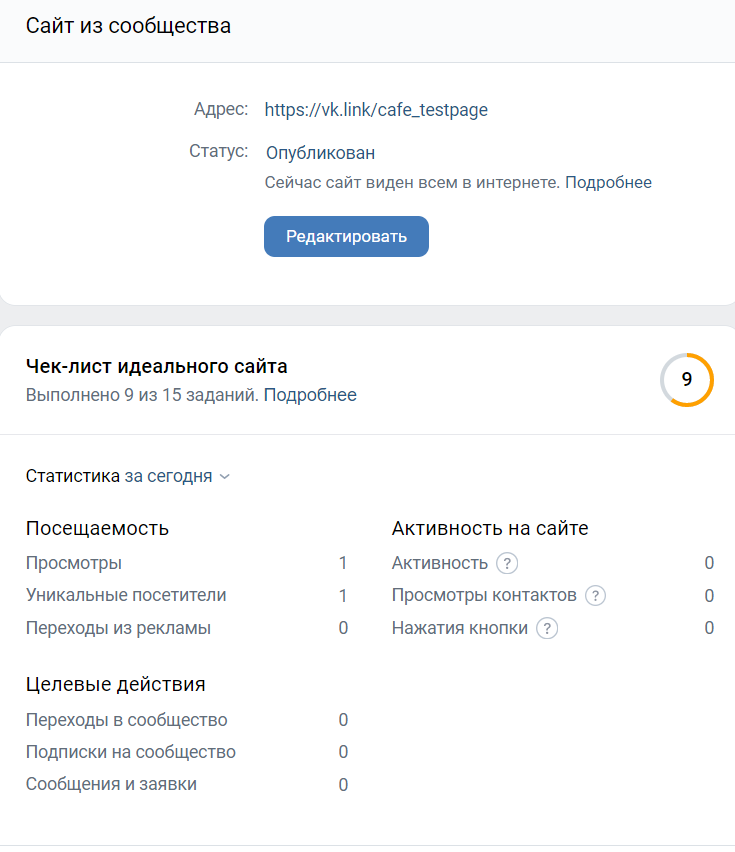The image size is (735, 852).
Task: Click the Статус: field label
Action: 218,151
